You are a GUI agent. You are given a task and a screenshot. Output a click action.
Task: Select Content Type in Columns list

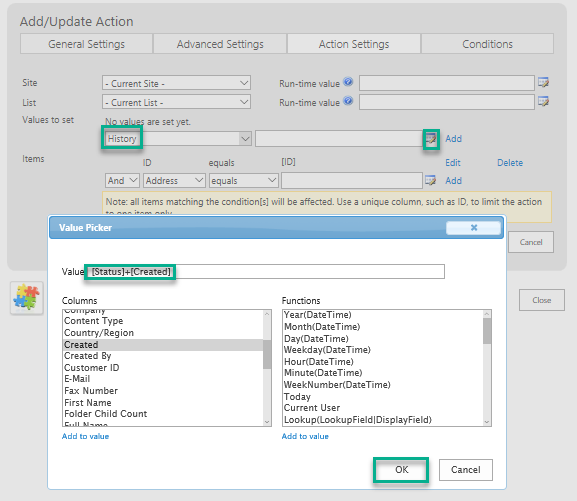tap(163, 321)
